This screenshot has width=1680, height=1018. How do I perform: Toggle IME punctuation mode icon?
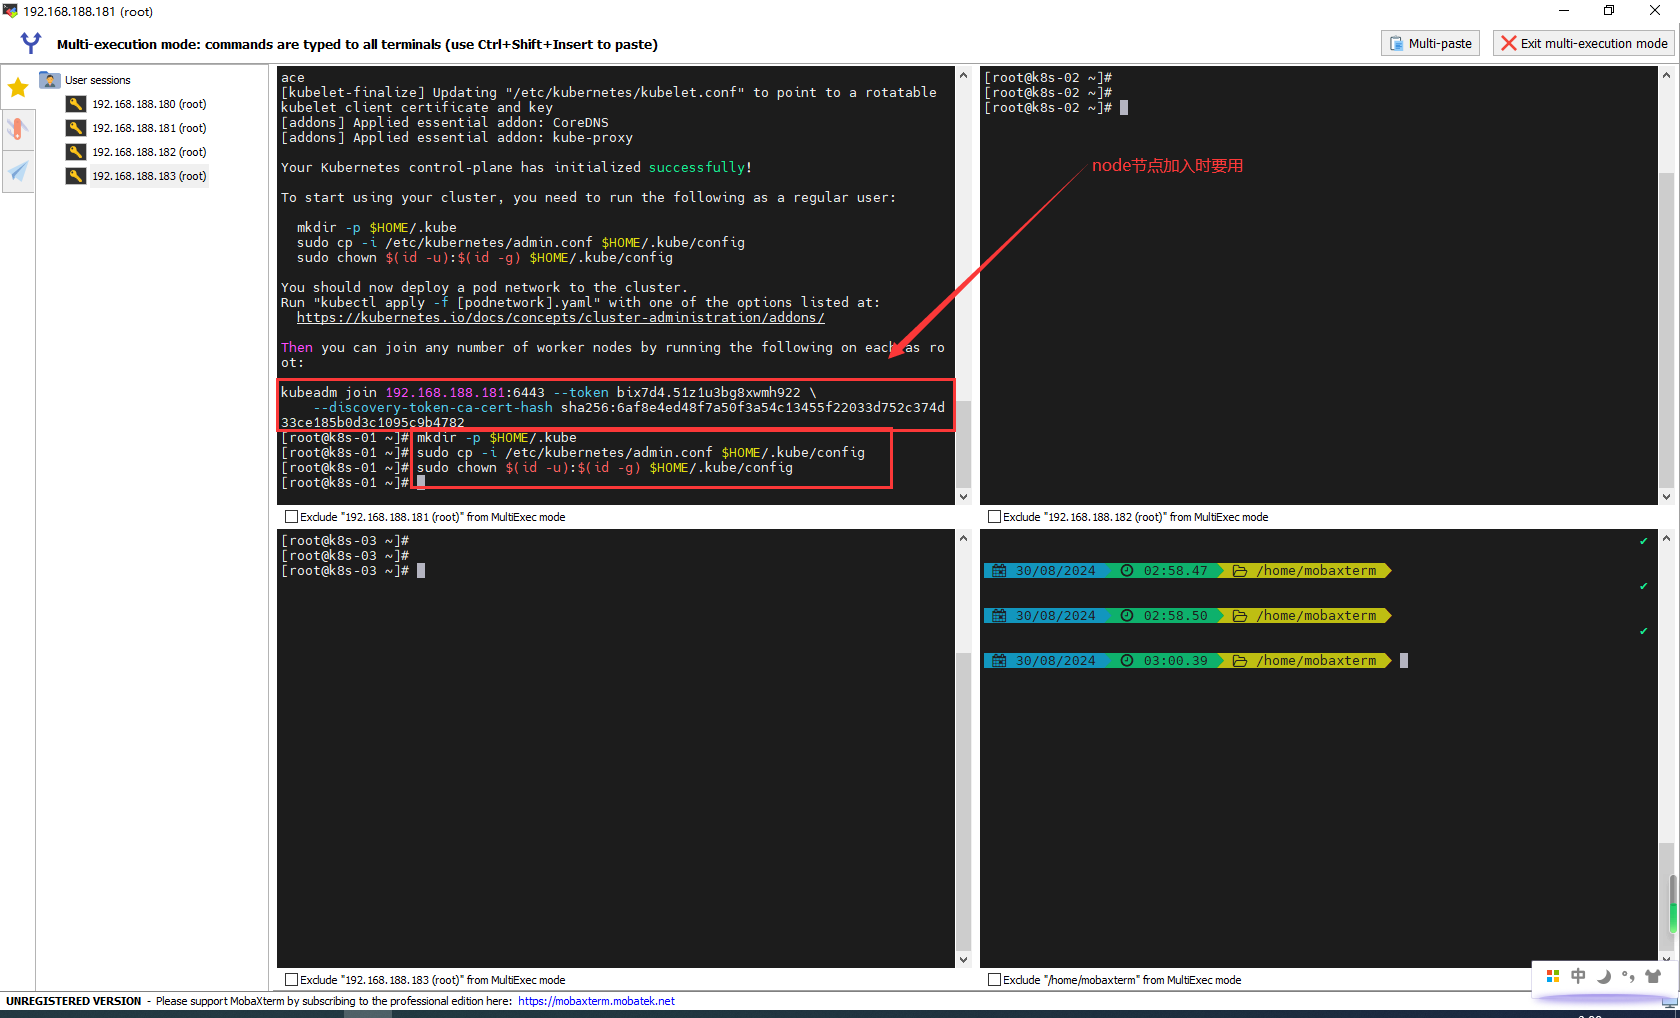[x=1628, y=976]
